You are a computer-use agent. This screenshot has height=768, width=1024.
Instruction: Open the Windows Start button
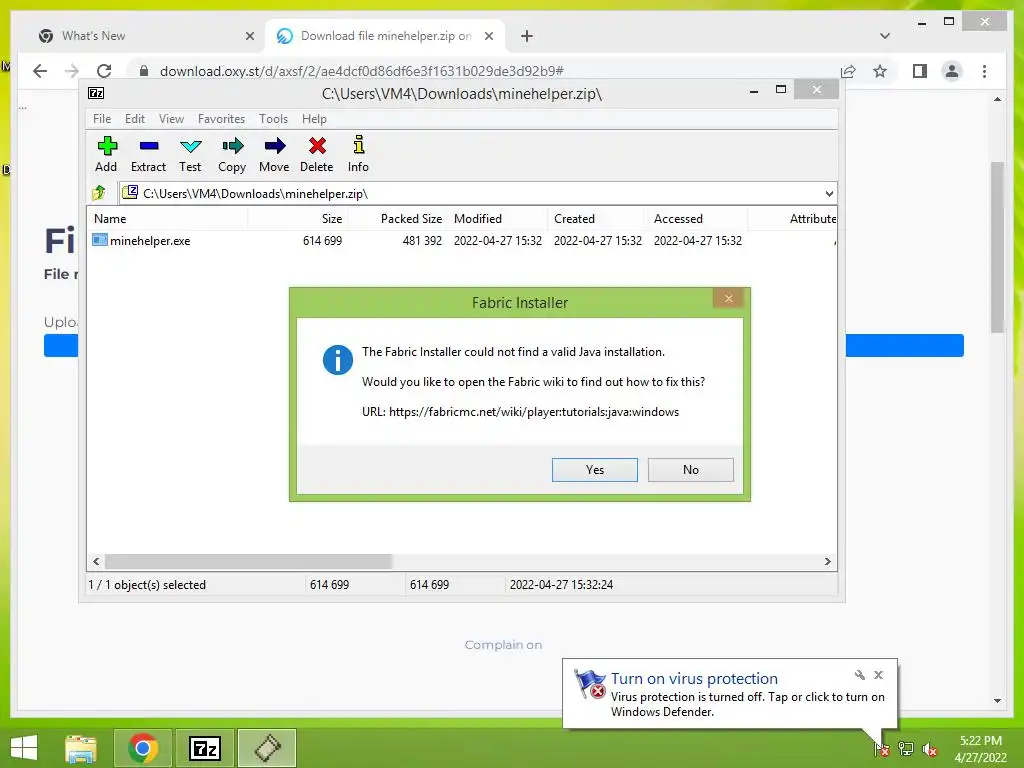pyautogui.click(x=24, y=748)
